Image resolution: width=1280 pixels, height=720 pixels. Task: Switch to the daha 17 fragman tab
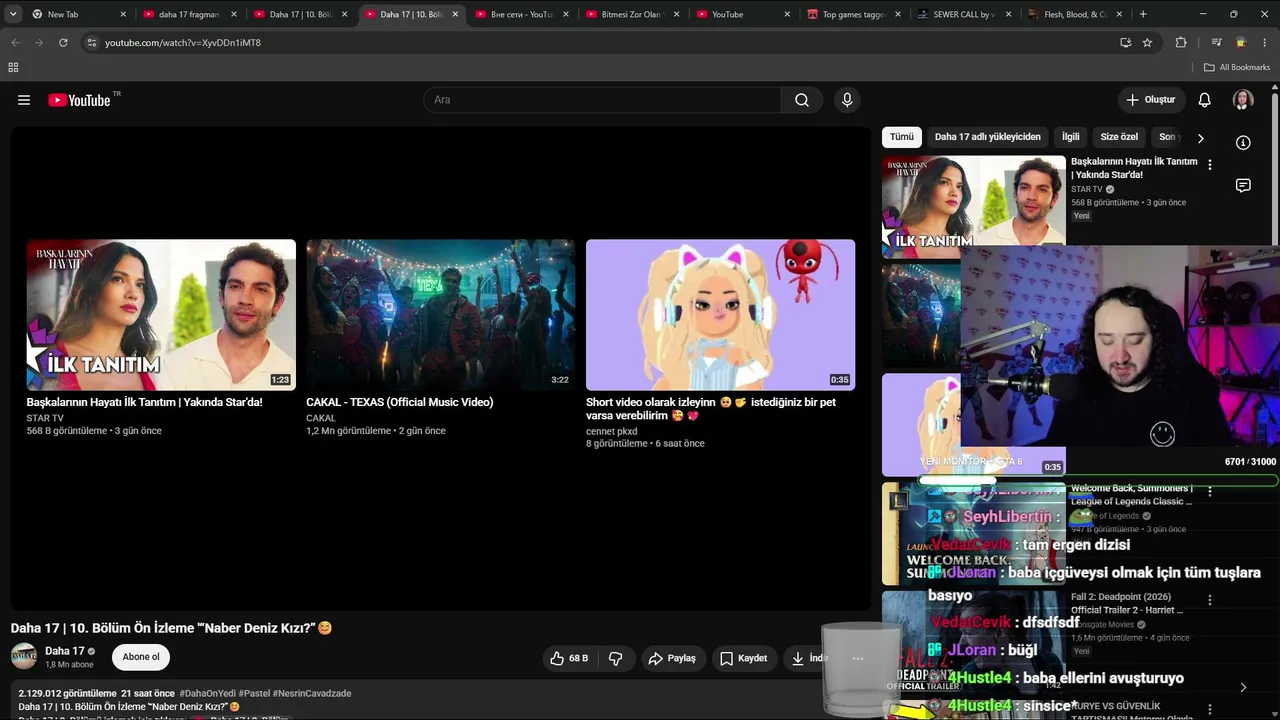190,15
